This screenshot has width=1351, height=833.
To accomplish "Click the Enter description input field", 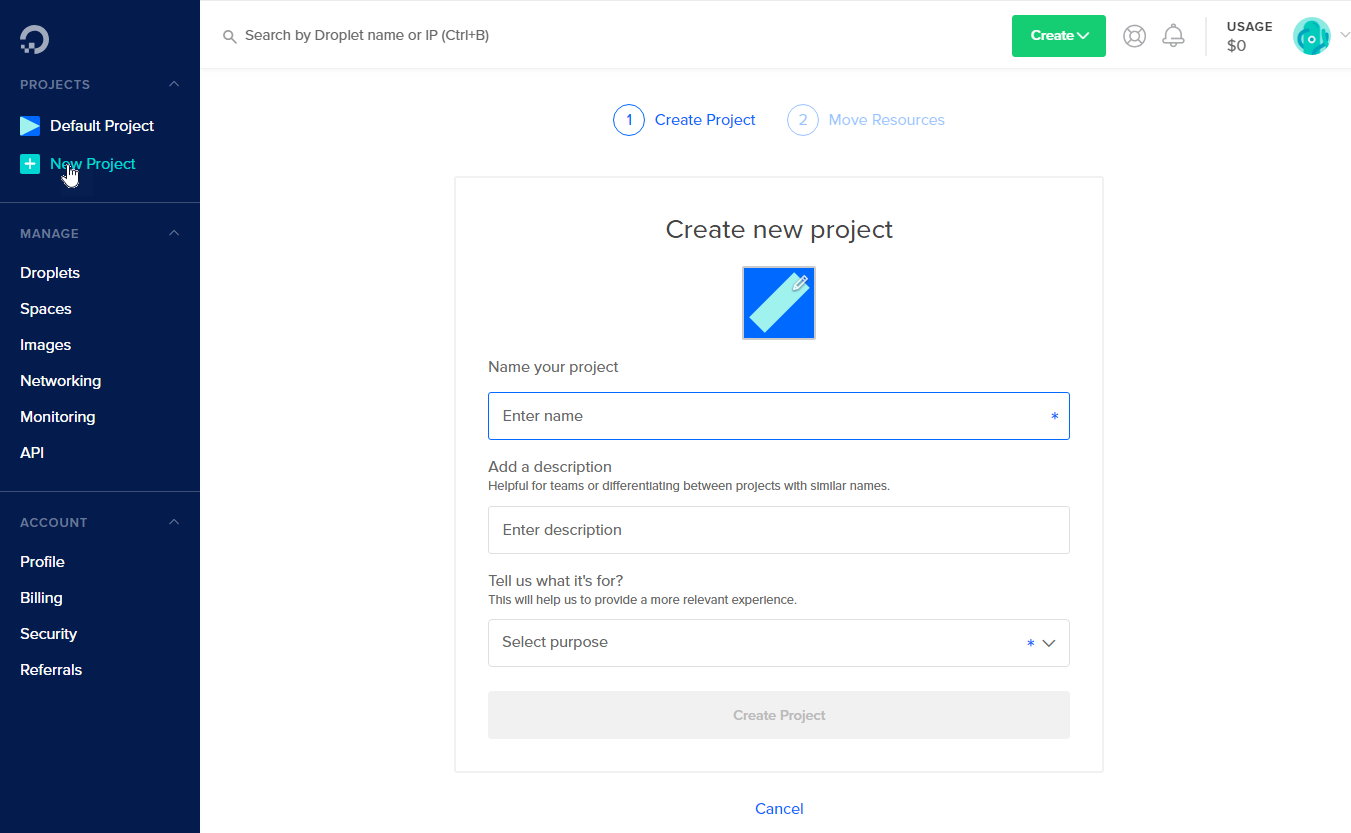I will 779,529.
